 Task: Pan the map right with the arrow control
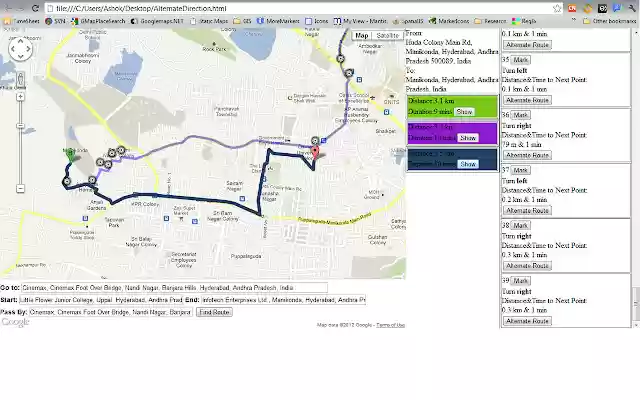[x=28, y=49]
